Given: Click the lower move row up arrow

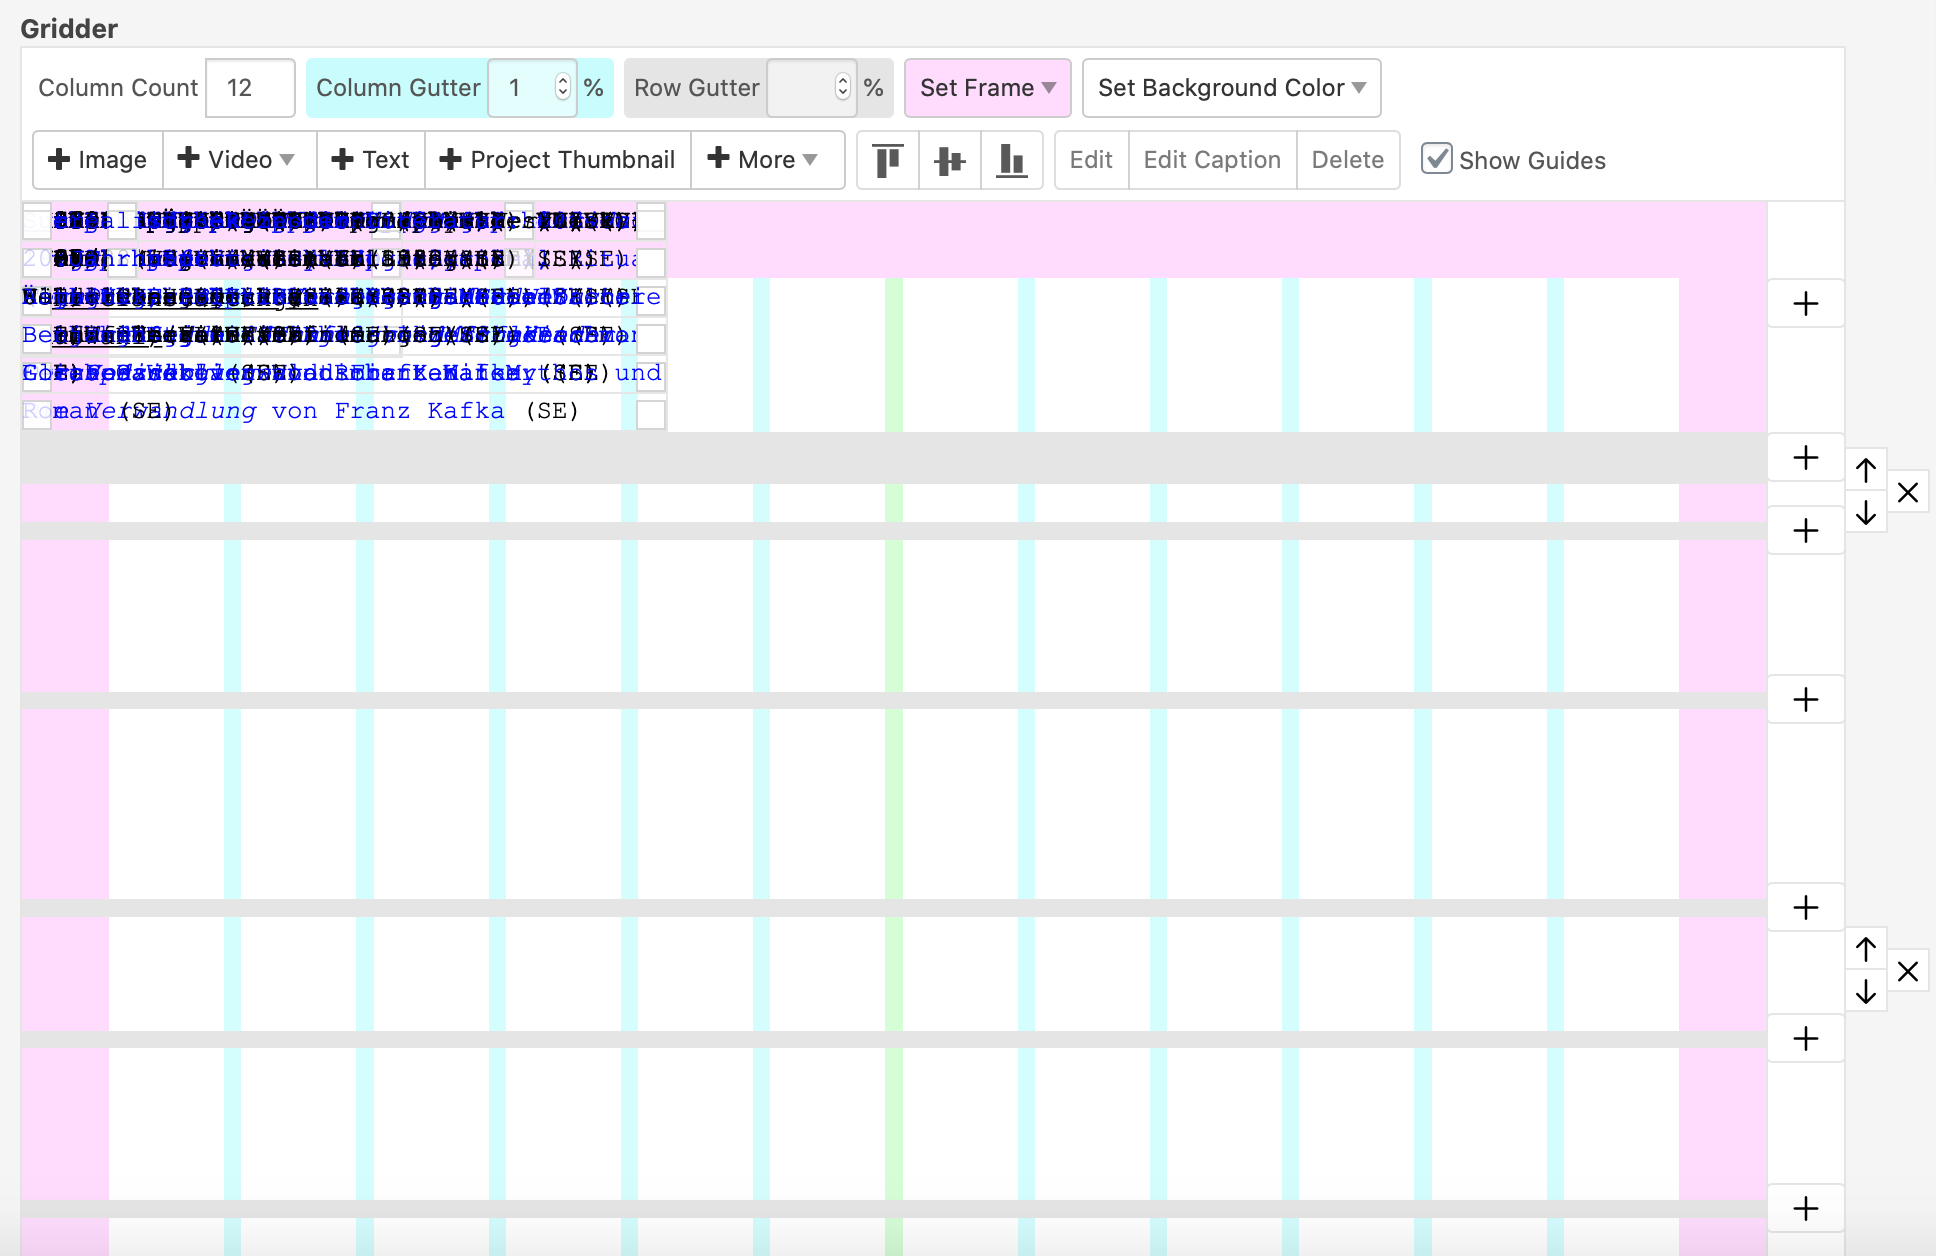Looking at the screenshot, I should tap(1866, 948).
